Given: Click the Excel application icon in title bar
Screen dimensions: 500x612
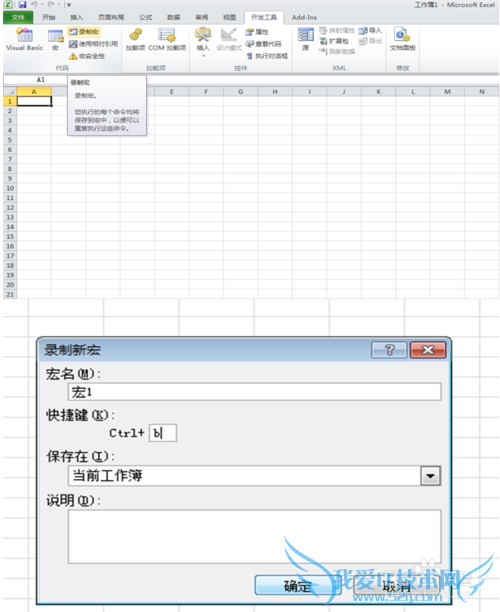Looking at the screenshot, I should click(8, 5).
